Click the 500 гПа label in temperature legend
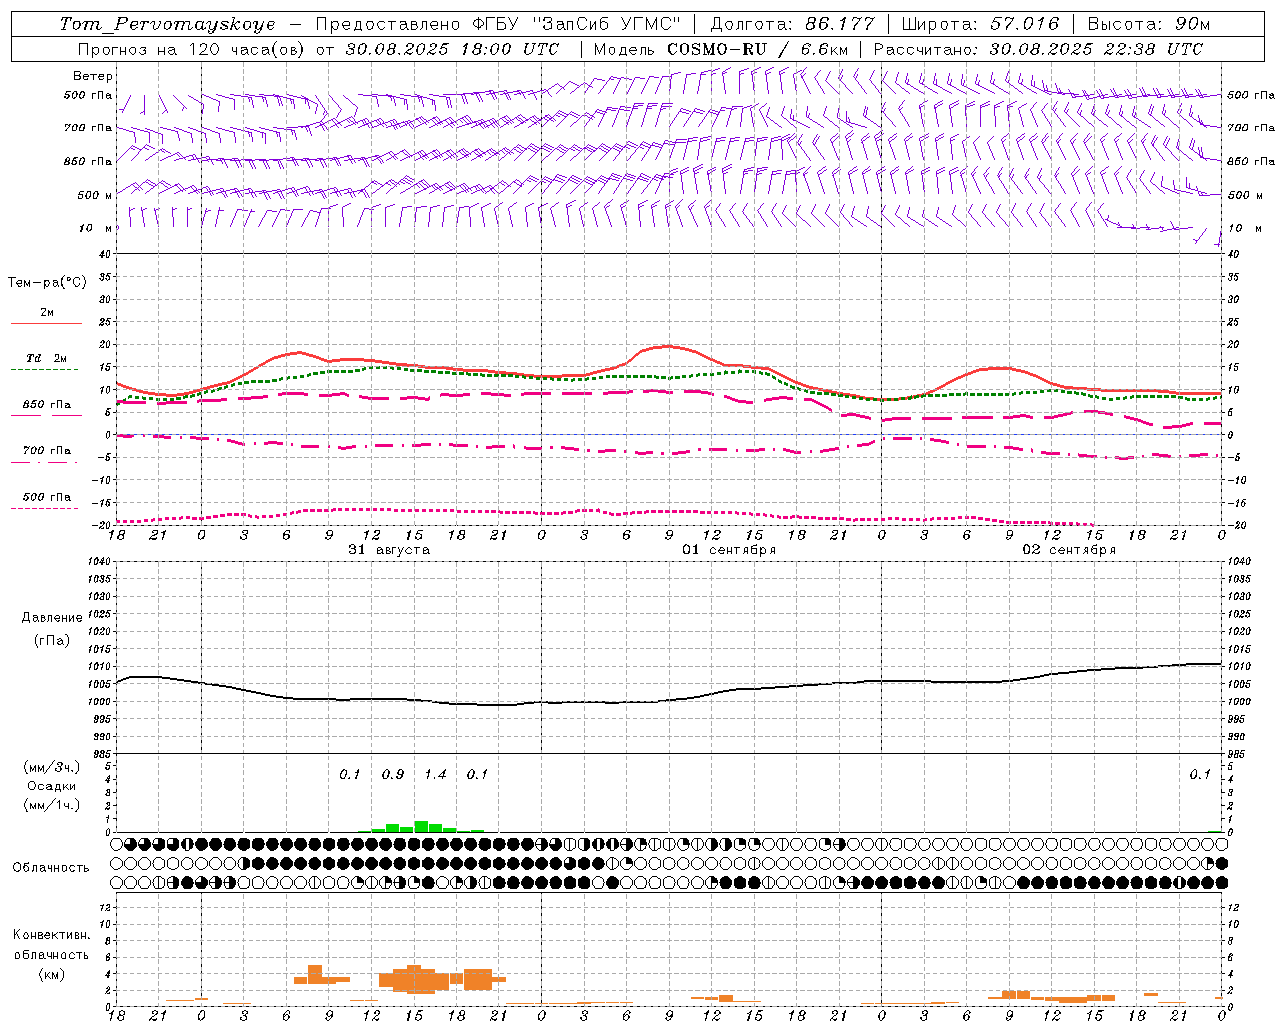Image resolution: width=1280 pixels, height=1024 pixels. (x=47, y=497)
